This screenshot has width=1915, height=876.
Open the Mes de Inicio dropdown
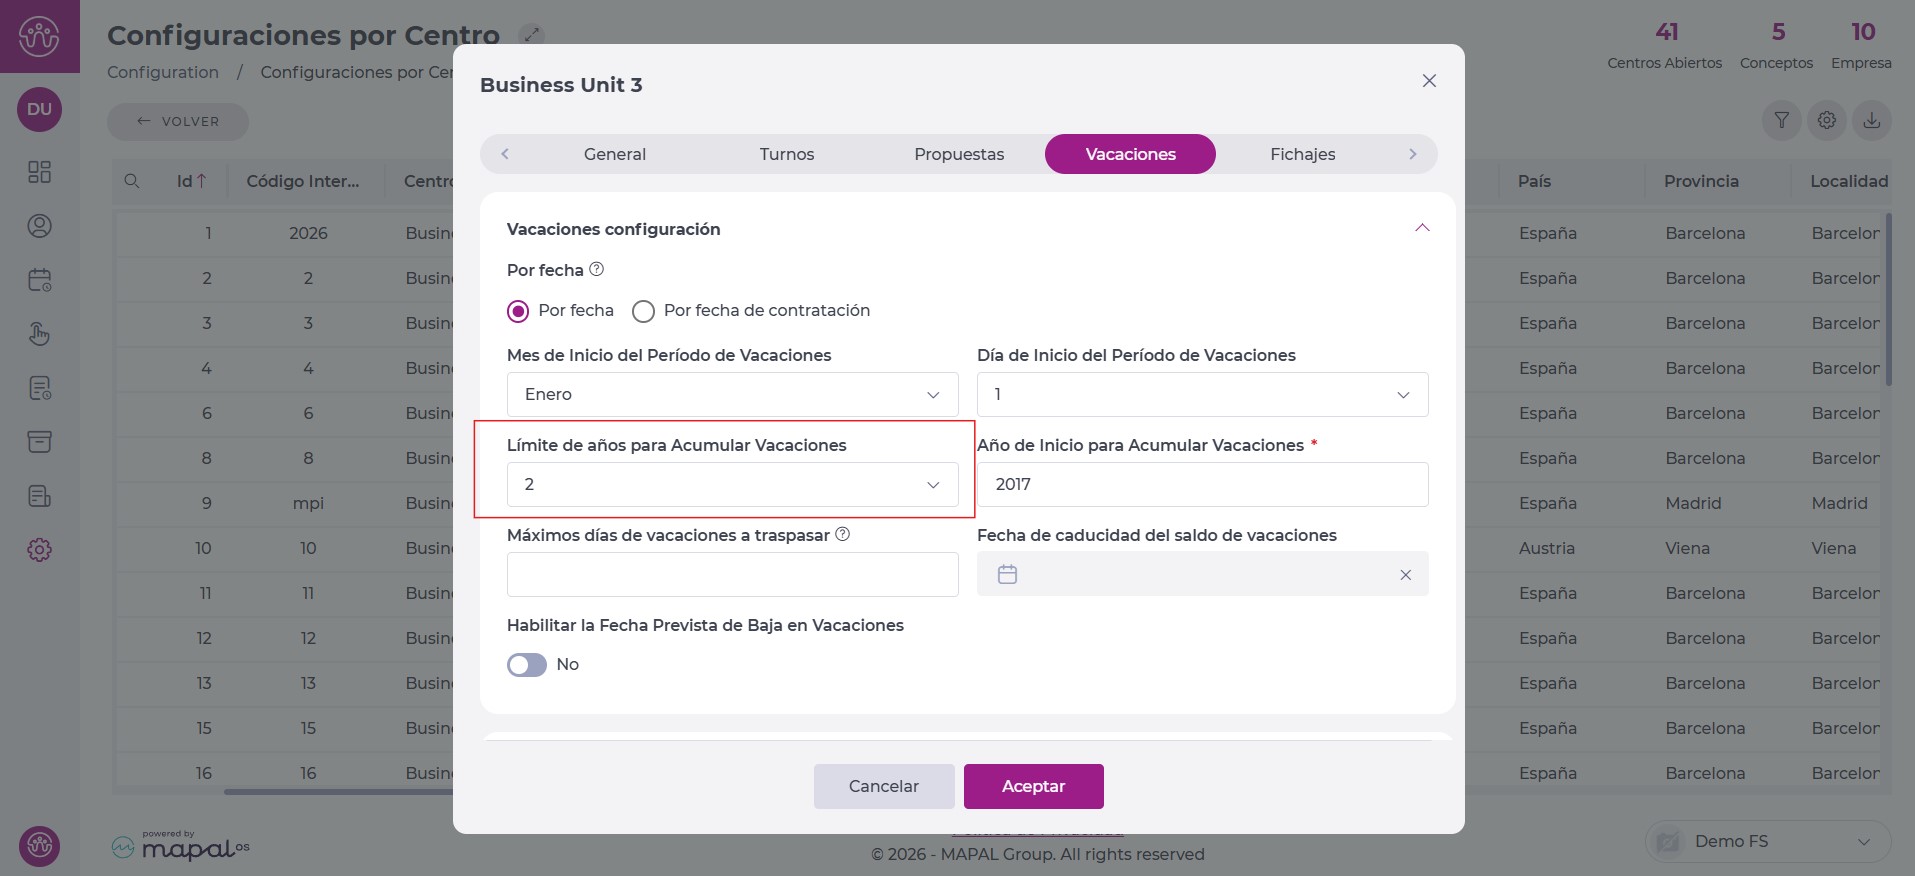coord(732,395)
